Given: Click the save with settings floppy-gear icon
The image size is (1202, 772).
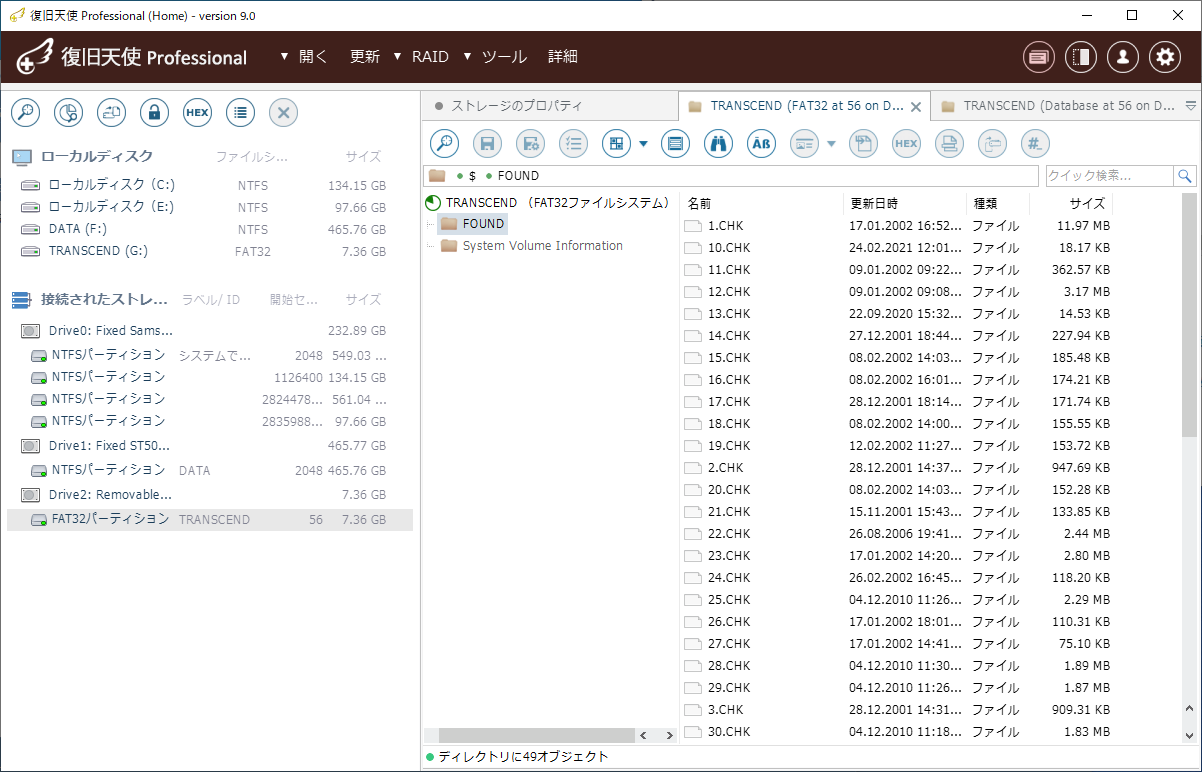Looking at the screenshot, I should coord(530,144).
